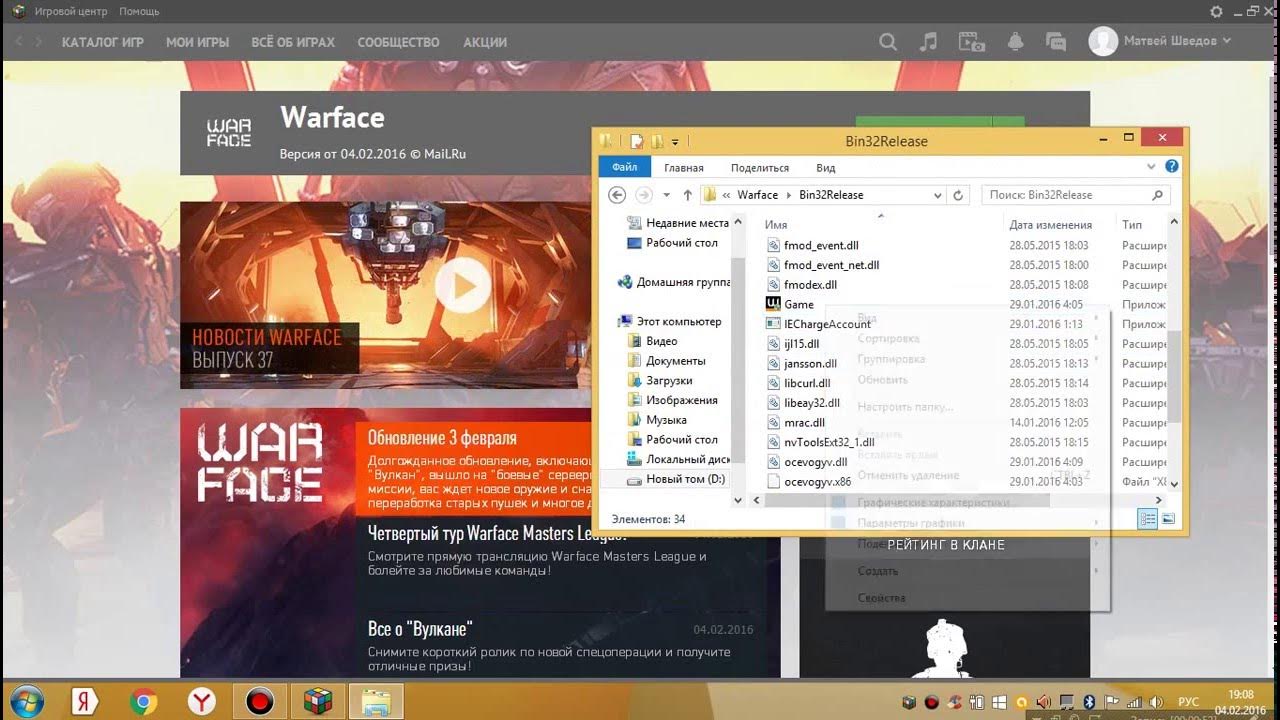Select the file fmodex.dll
This screenshot has height=720, width=1280.
click(809, 285)
